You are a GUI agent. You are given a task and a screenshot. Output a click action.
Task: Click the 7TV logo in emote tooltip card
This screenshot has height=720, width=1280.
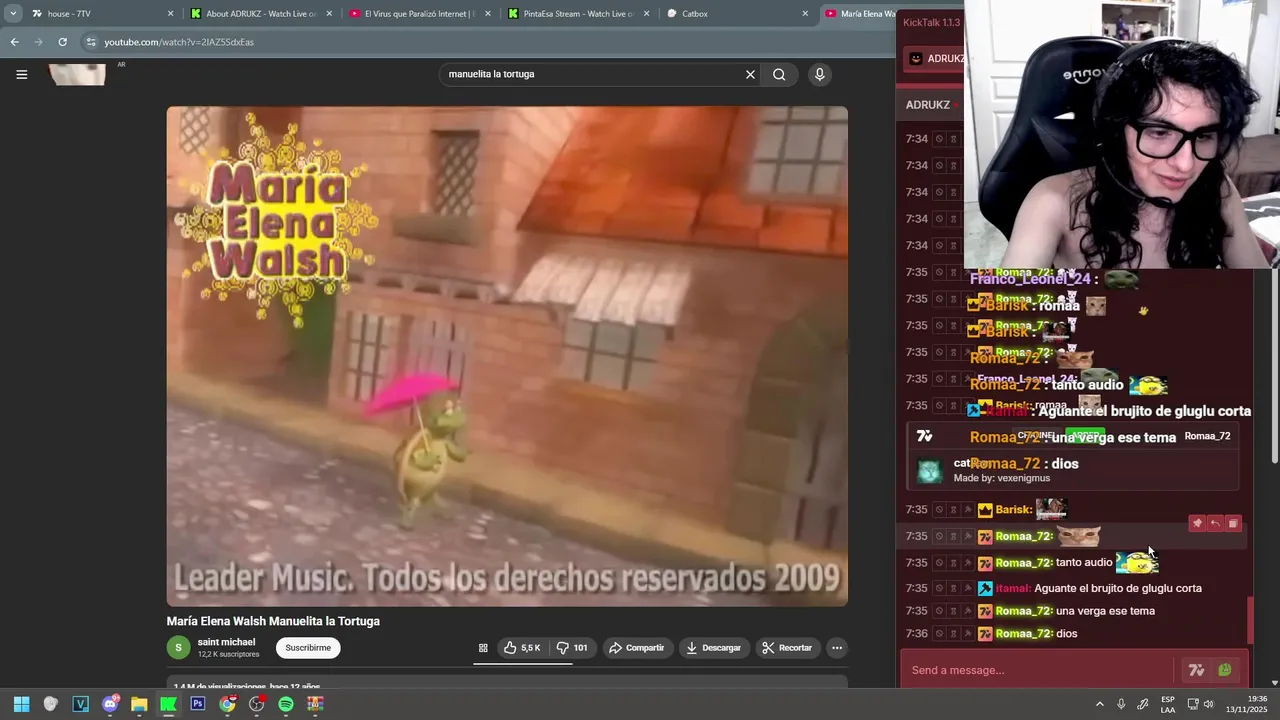(x=924, y=436)
